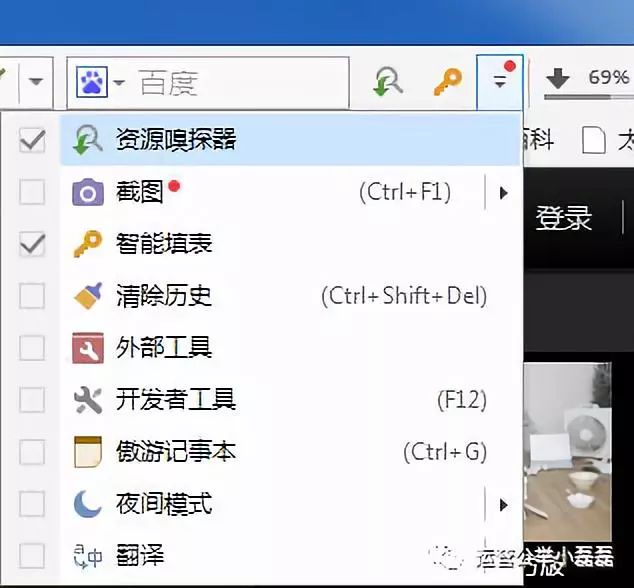Click the brush icon beside 清除历史
Image resolution: width=634 pixels, height=588 pixels.
[x=88, y=296]
